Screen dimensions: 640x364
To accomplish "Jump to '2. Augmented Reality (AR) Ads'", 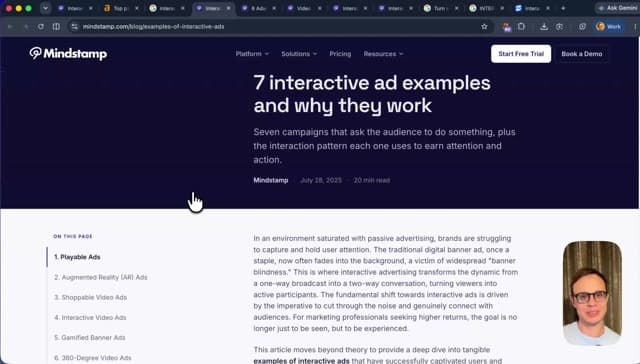I will point(100,277).
